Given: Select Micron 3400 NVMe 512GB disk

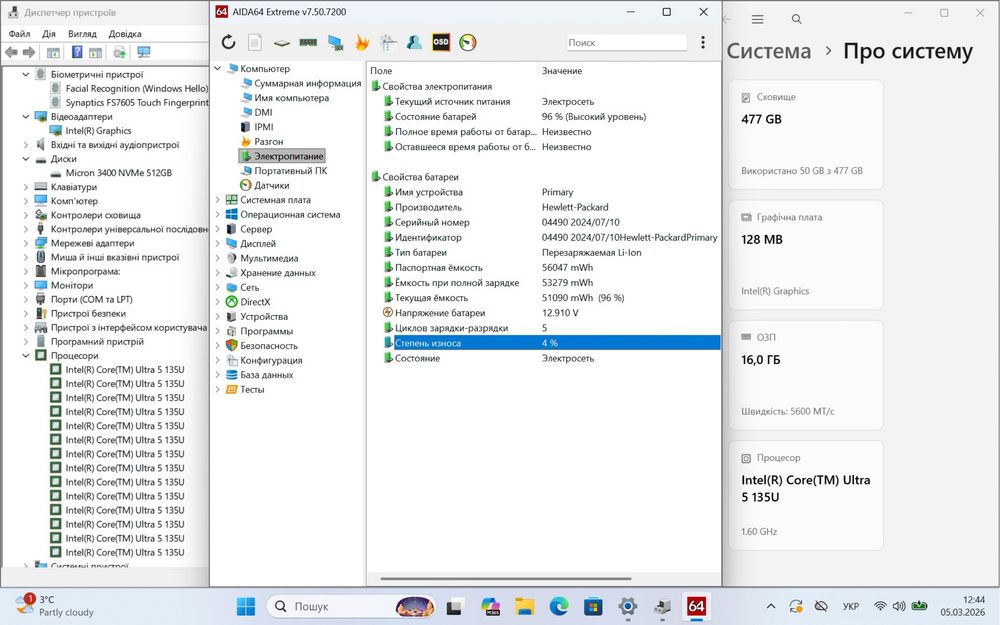Looking at the screenshot, I should (119, 173).
